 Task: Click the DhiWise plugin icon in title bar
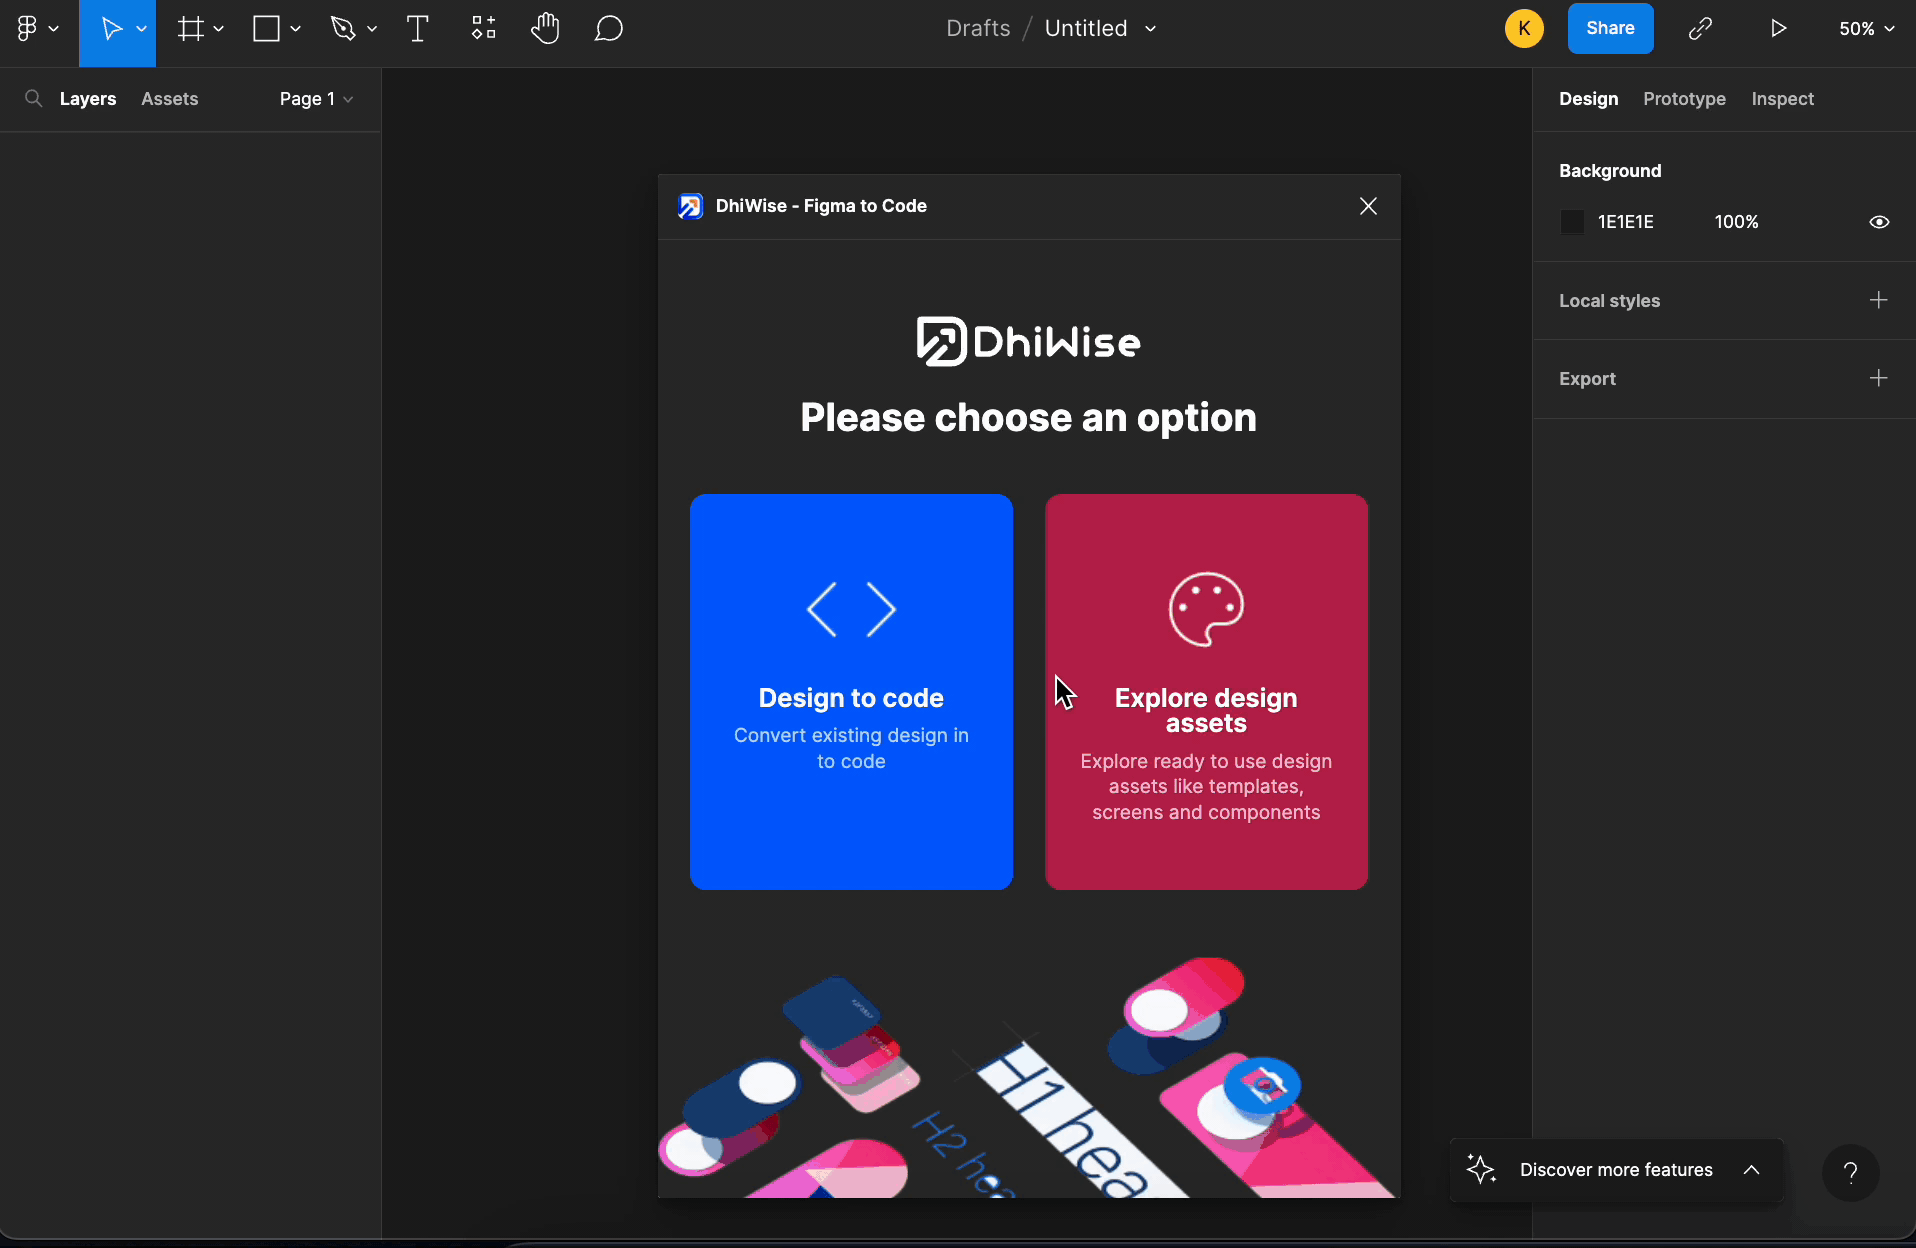[x=690, y=206]
